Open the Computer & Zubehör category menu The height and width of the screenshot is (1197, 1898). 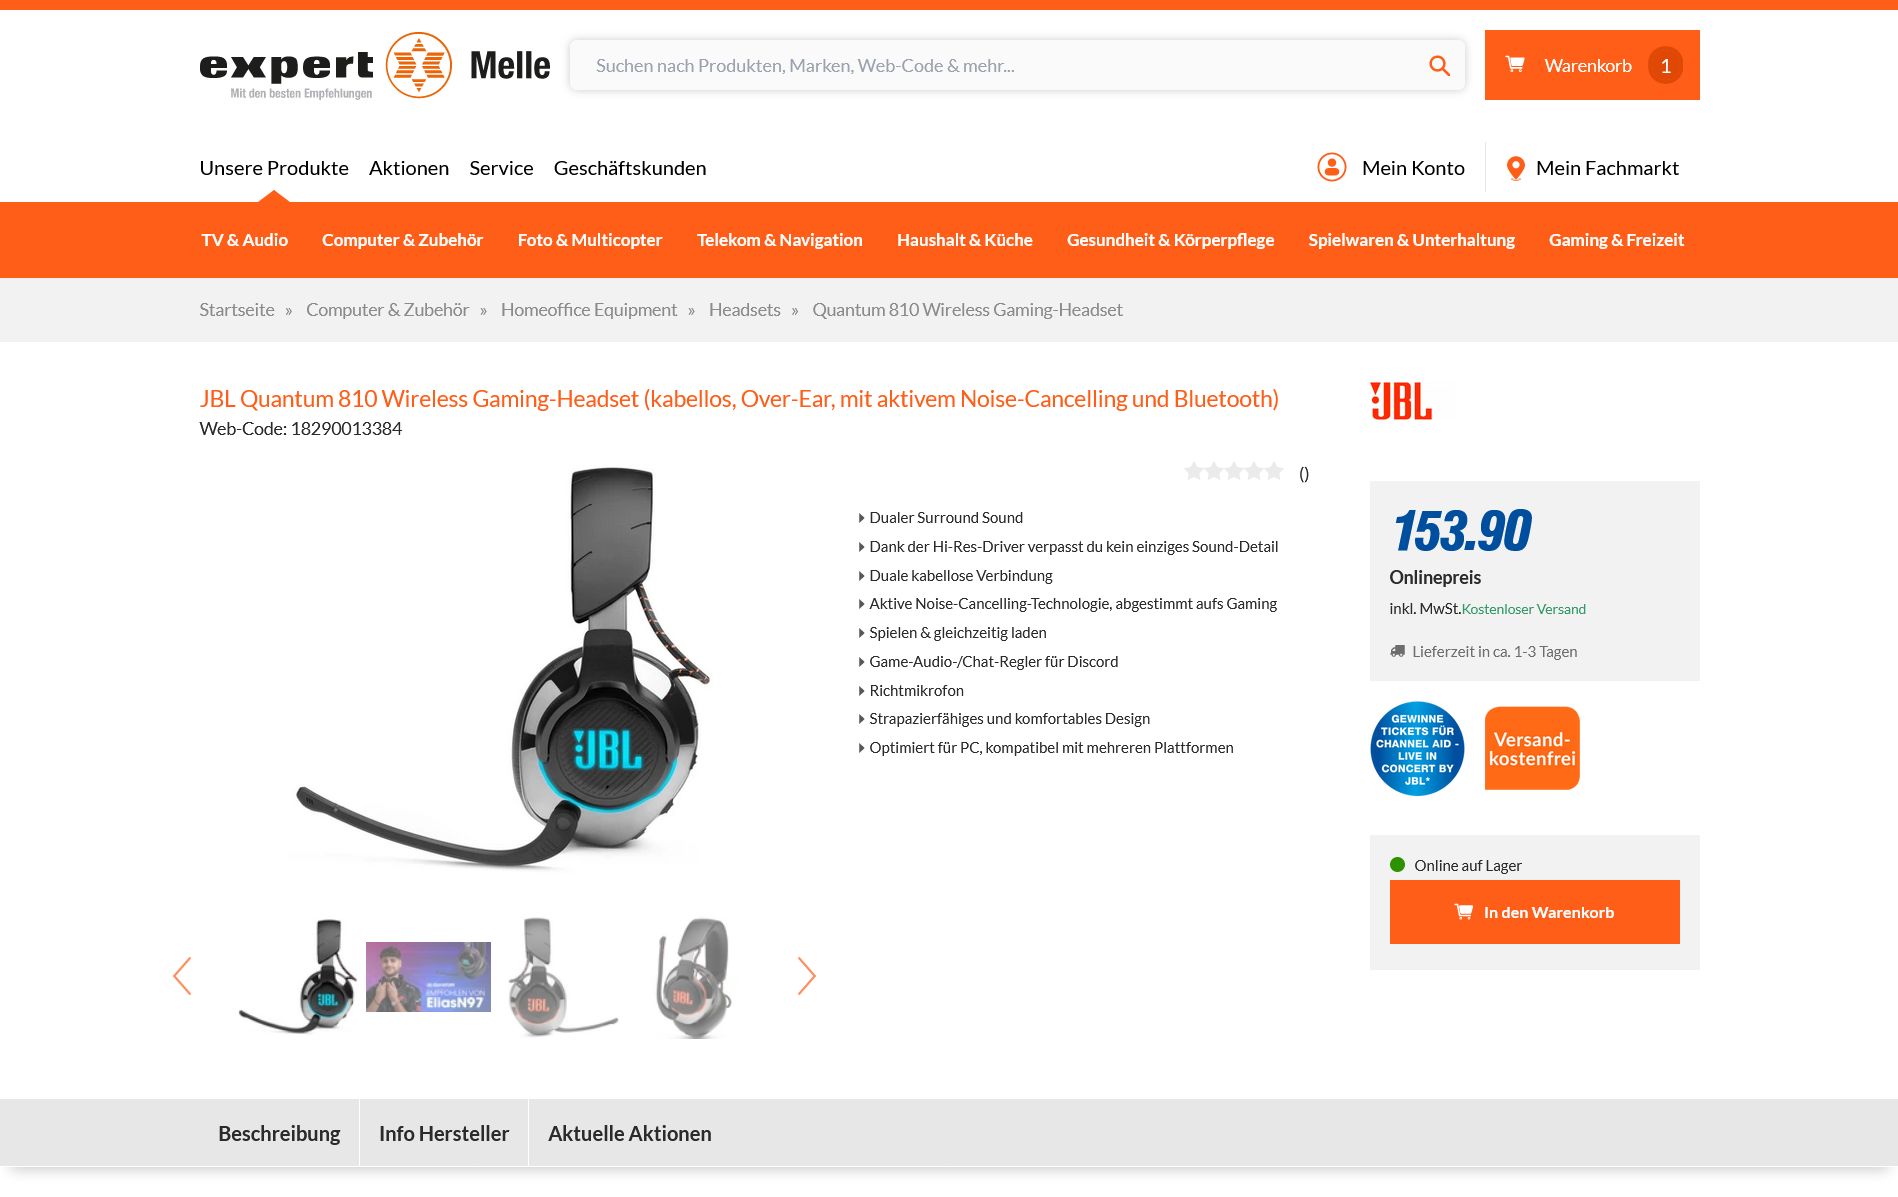tap(402, 240)
